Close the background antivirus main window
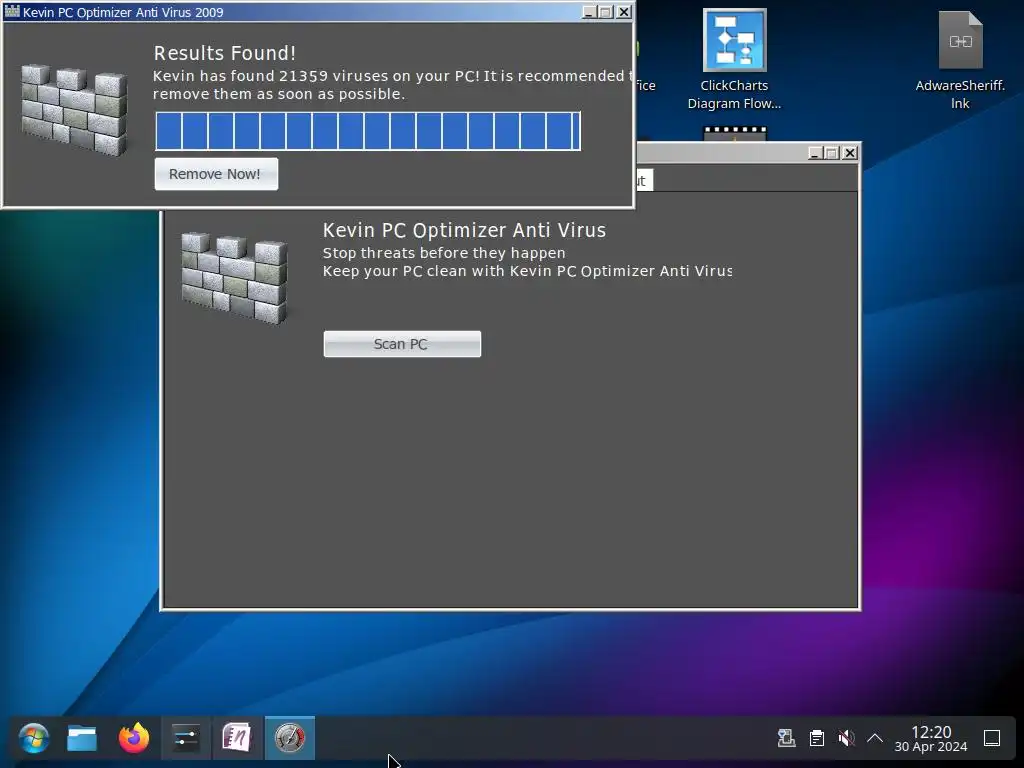This screenshot has width=1024, height=768. (850, 153)
